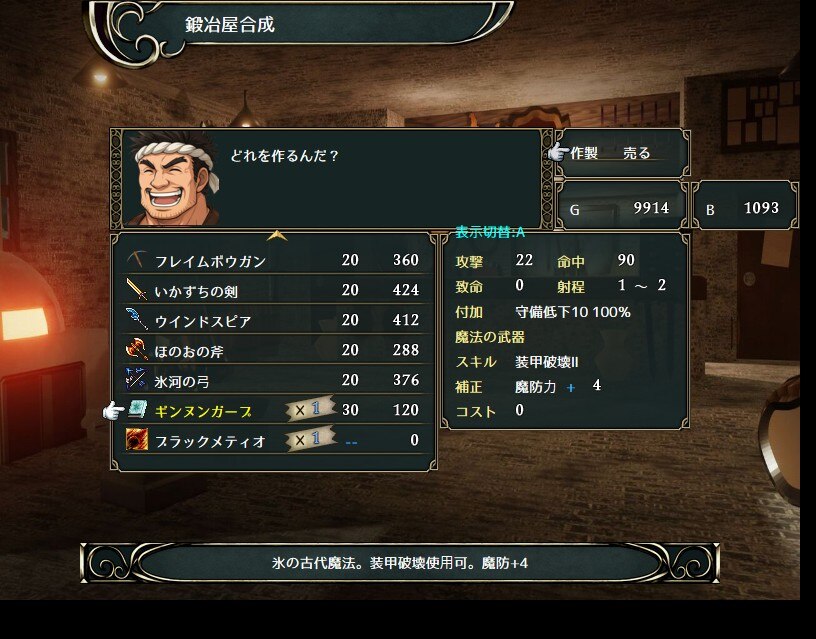The width and height of the screenshot is (816, 639).
Task: Expand list upward with gold arrow
Action: pyautogui.click(x=277, y=237)
